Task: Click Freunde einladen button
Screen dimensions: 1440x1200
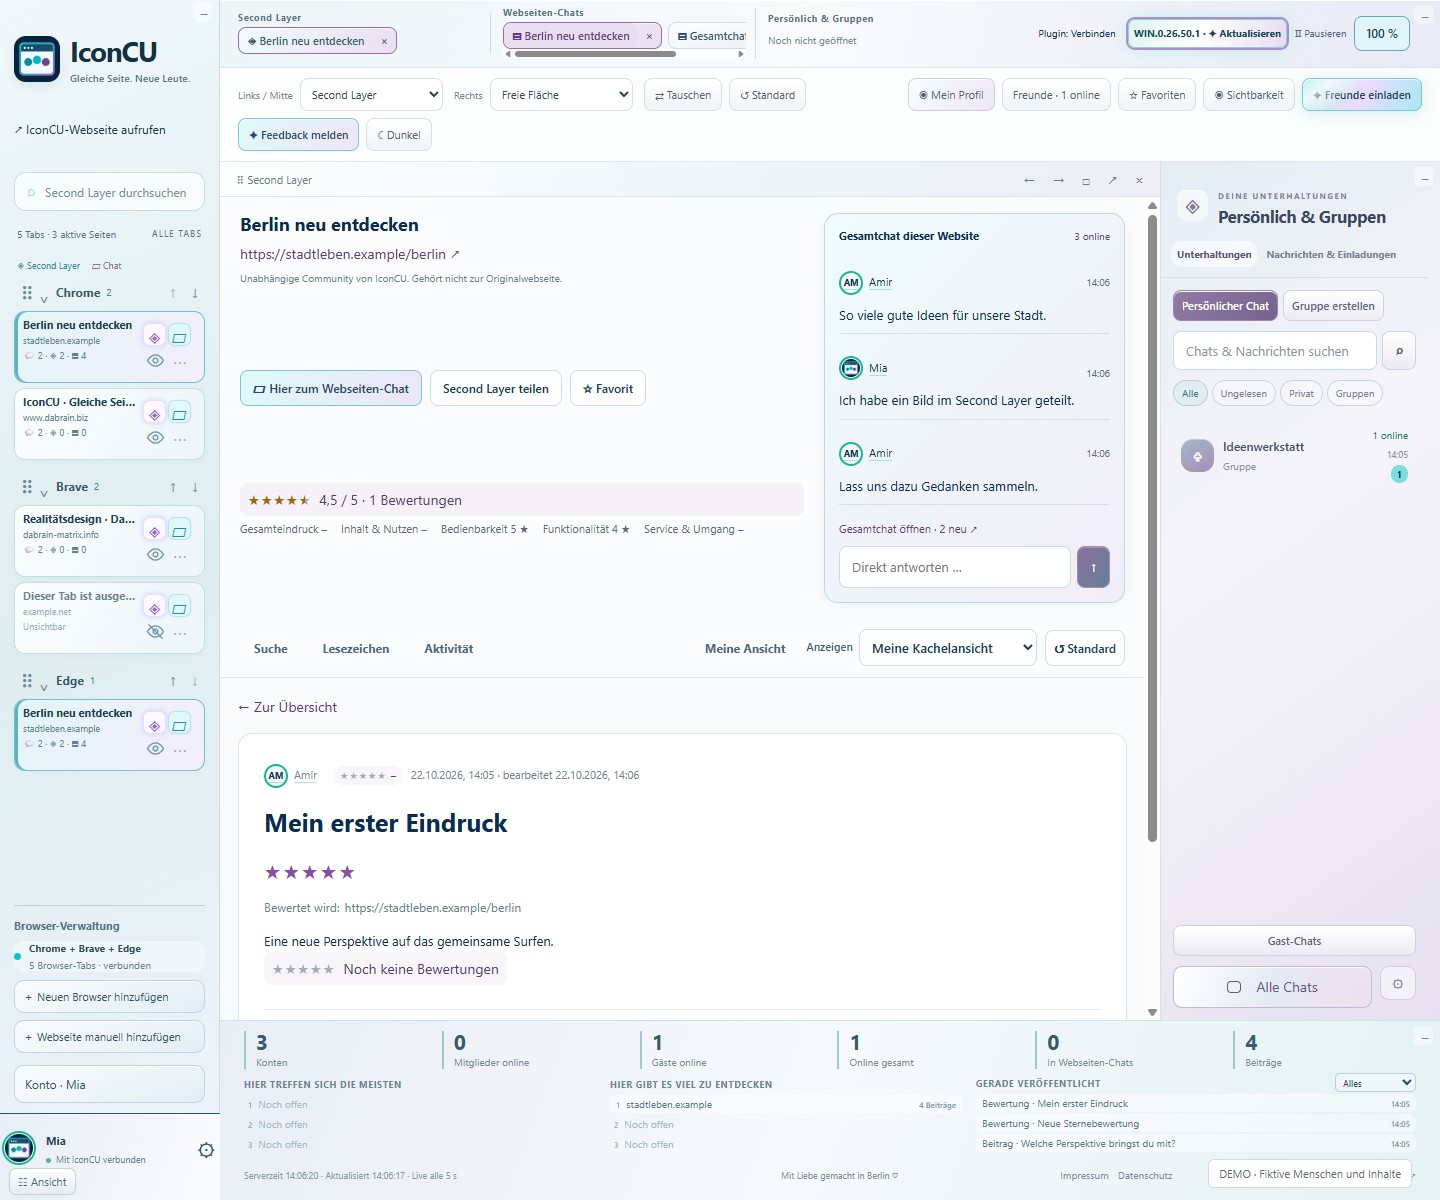Action: tap(1362, 95)
